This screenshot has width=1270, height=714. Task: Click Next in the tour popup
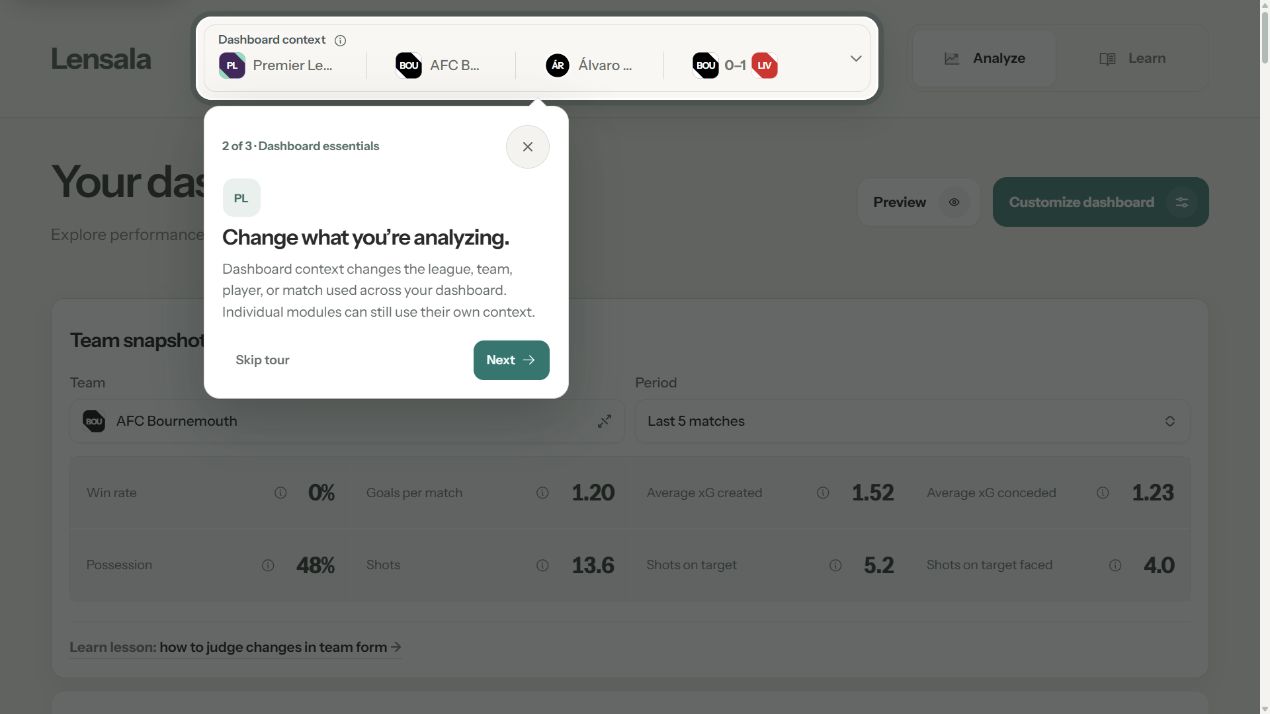511,360
